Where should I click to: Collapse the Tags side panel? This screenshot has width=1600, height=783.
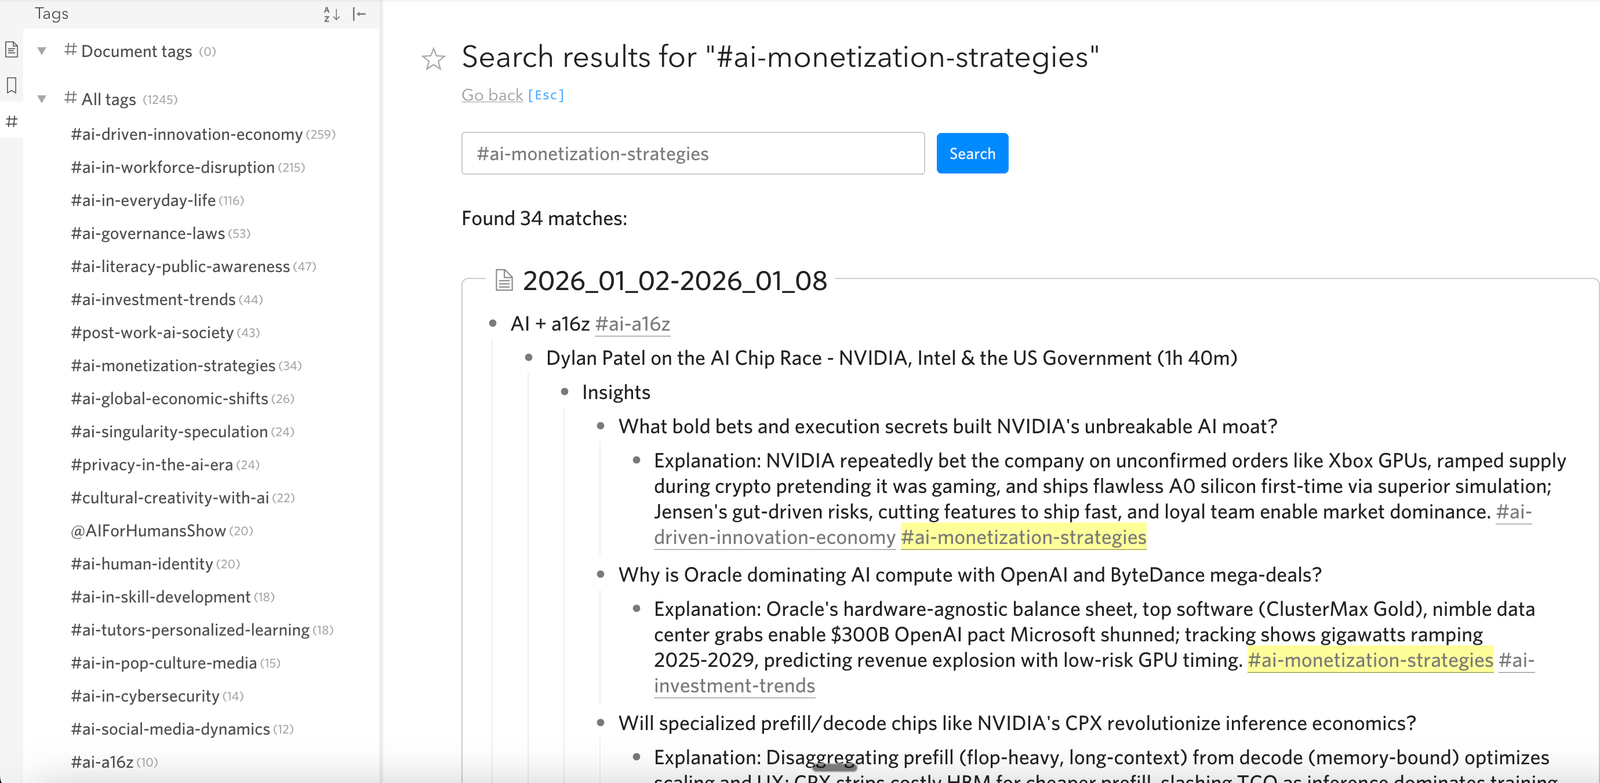pyautogui.click(x=360, y=14)
